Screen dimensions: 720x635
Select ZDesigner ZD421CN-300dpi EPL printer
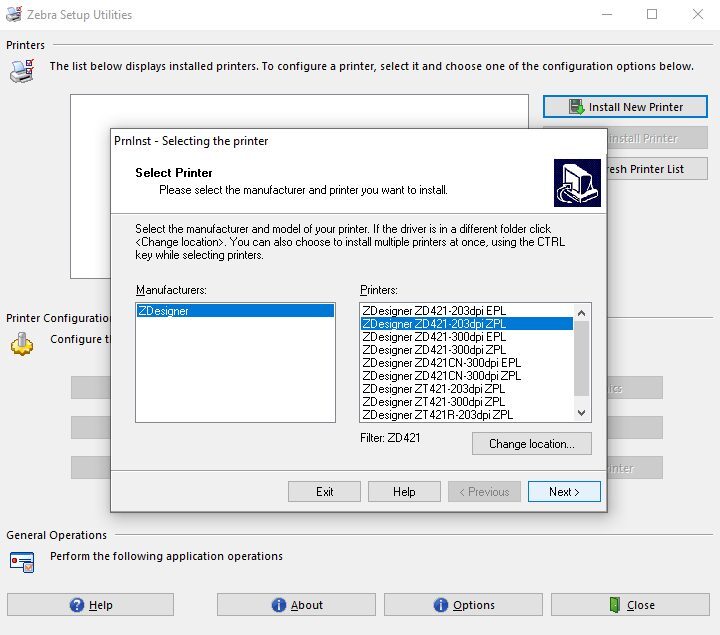467,363
